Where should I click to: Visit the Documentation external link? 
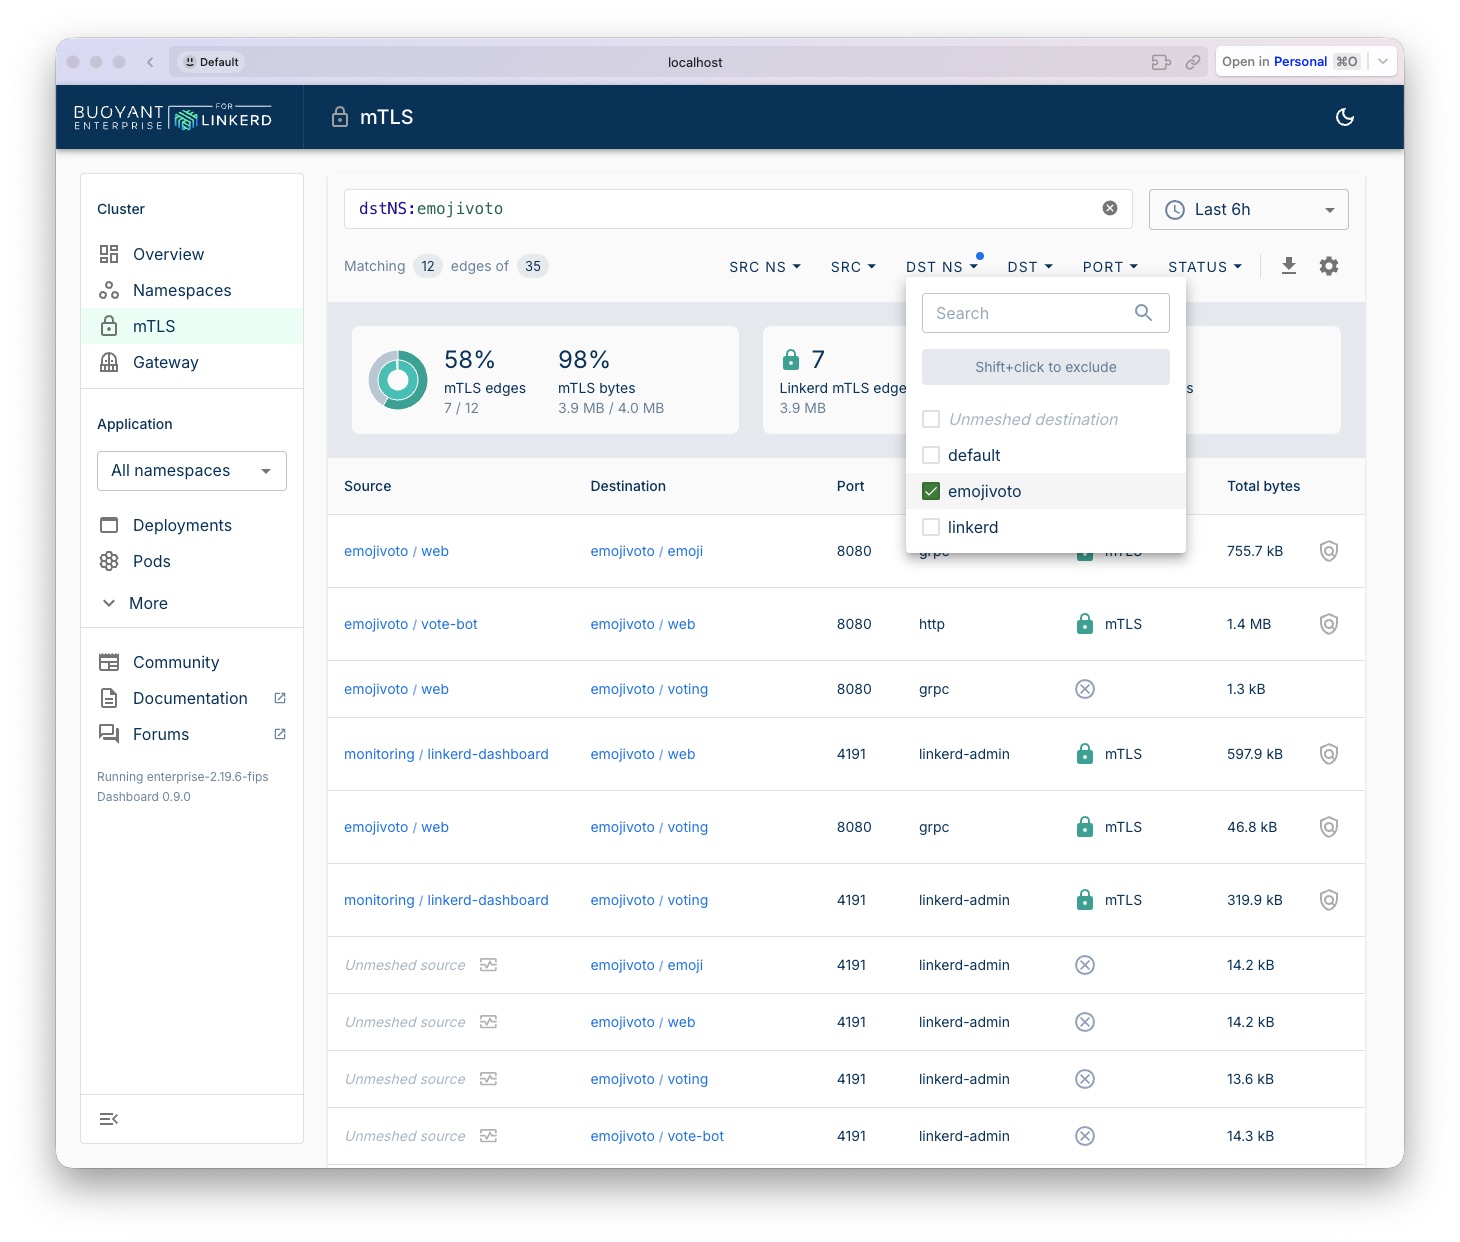click(x=189, y=698)
